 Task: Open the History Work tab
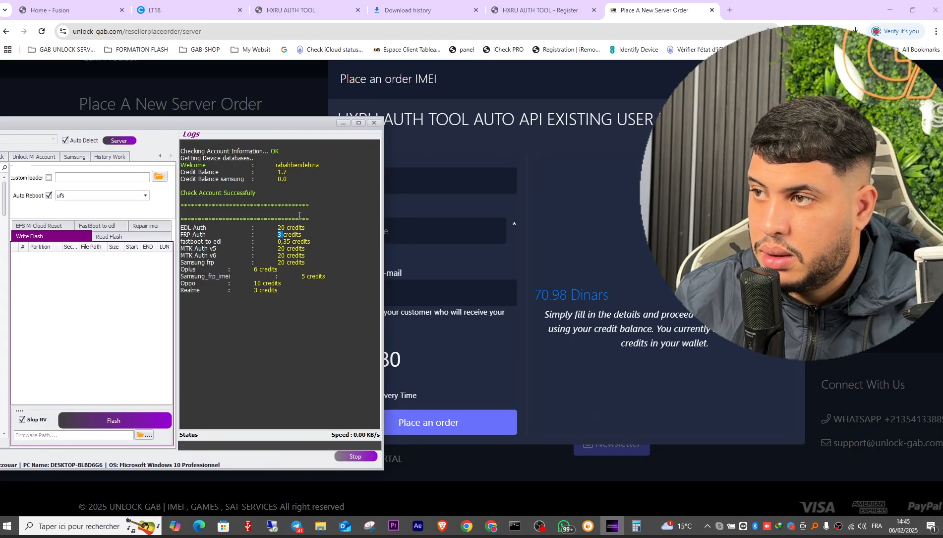coord(109,157)
